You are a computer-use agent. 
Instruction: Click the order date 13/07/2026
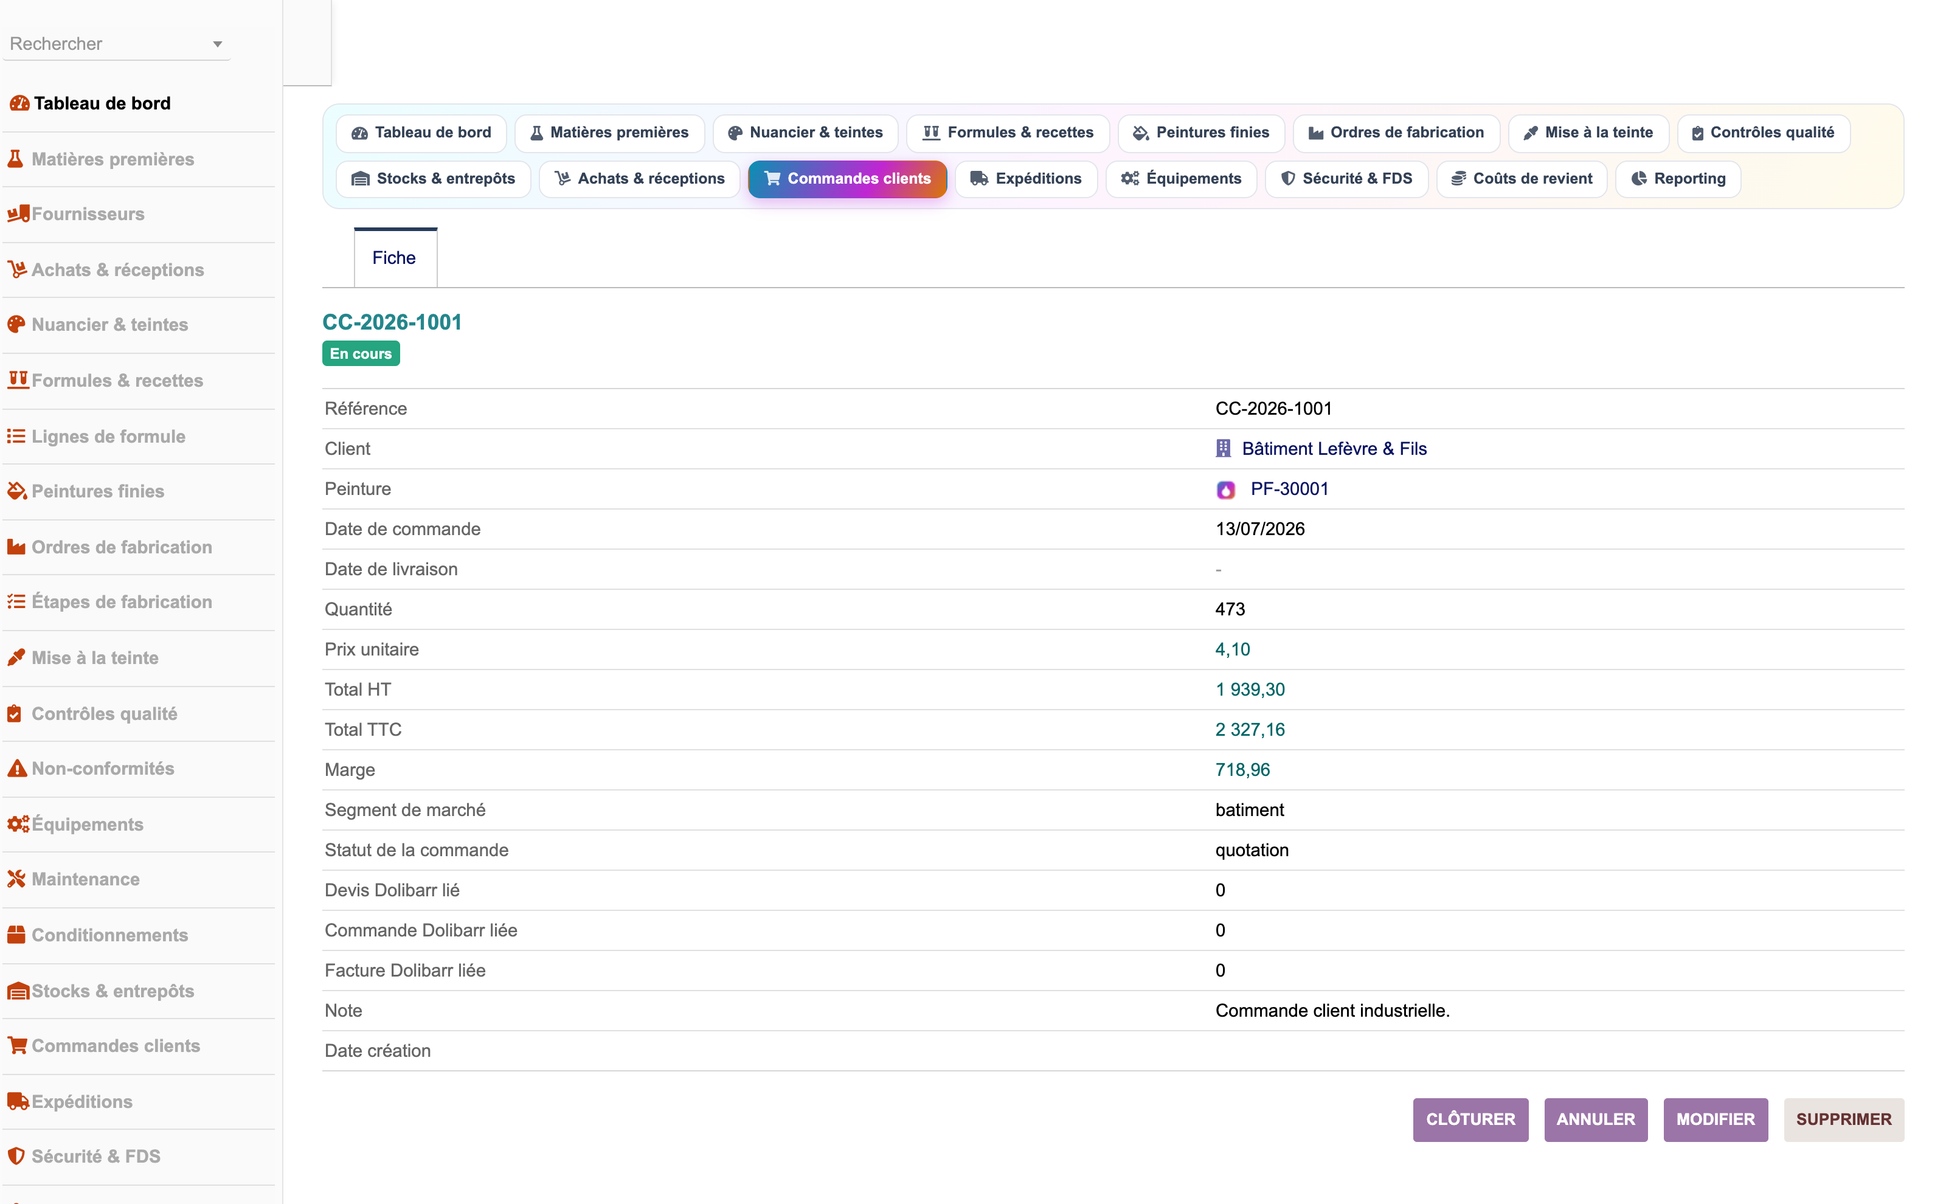[x=1259, y=529]
